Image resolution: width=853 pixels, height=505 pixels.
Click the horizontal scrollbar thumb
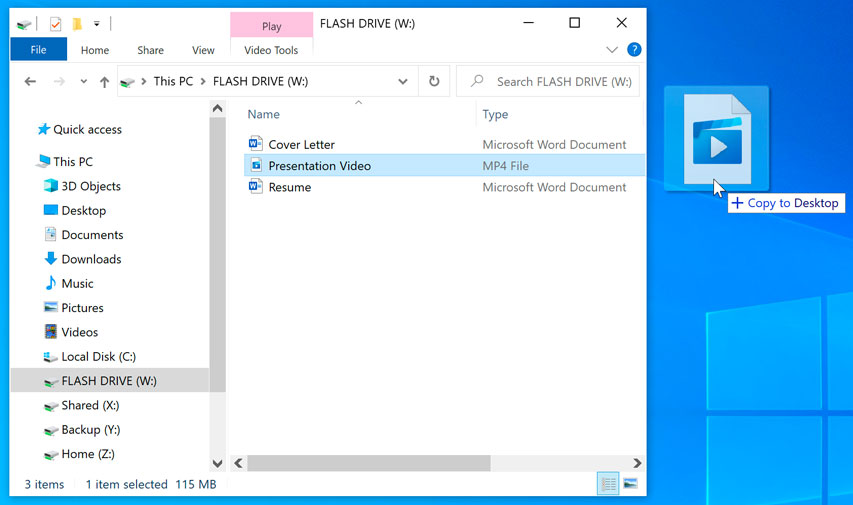point(369,464)
